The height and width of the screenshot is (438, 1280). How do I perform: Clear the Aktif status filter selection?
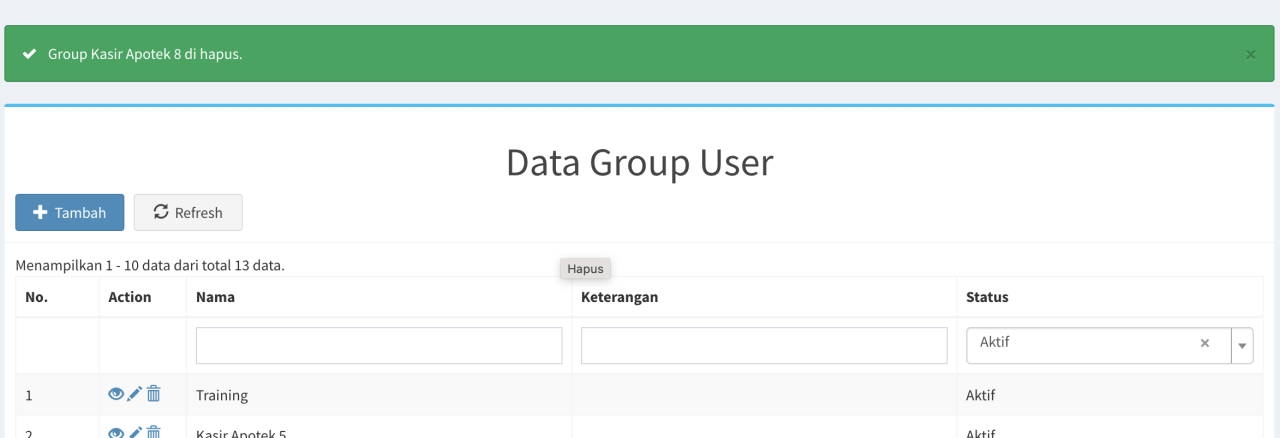coord(1205,343)
